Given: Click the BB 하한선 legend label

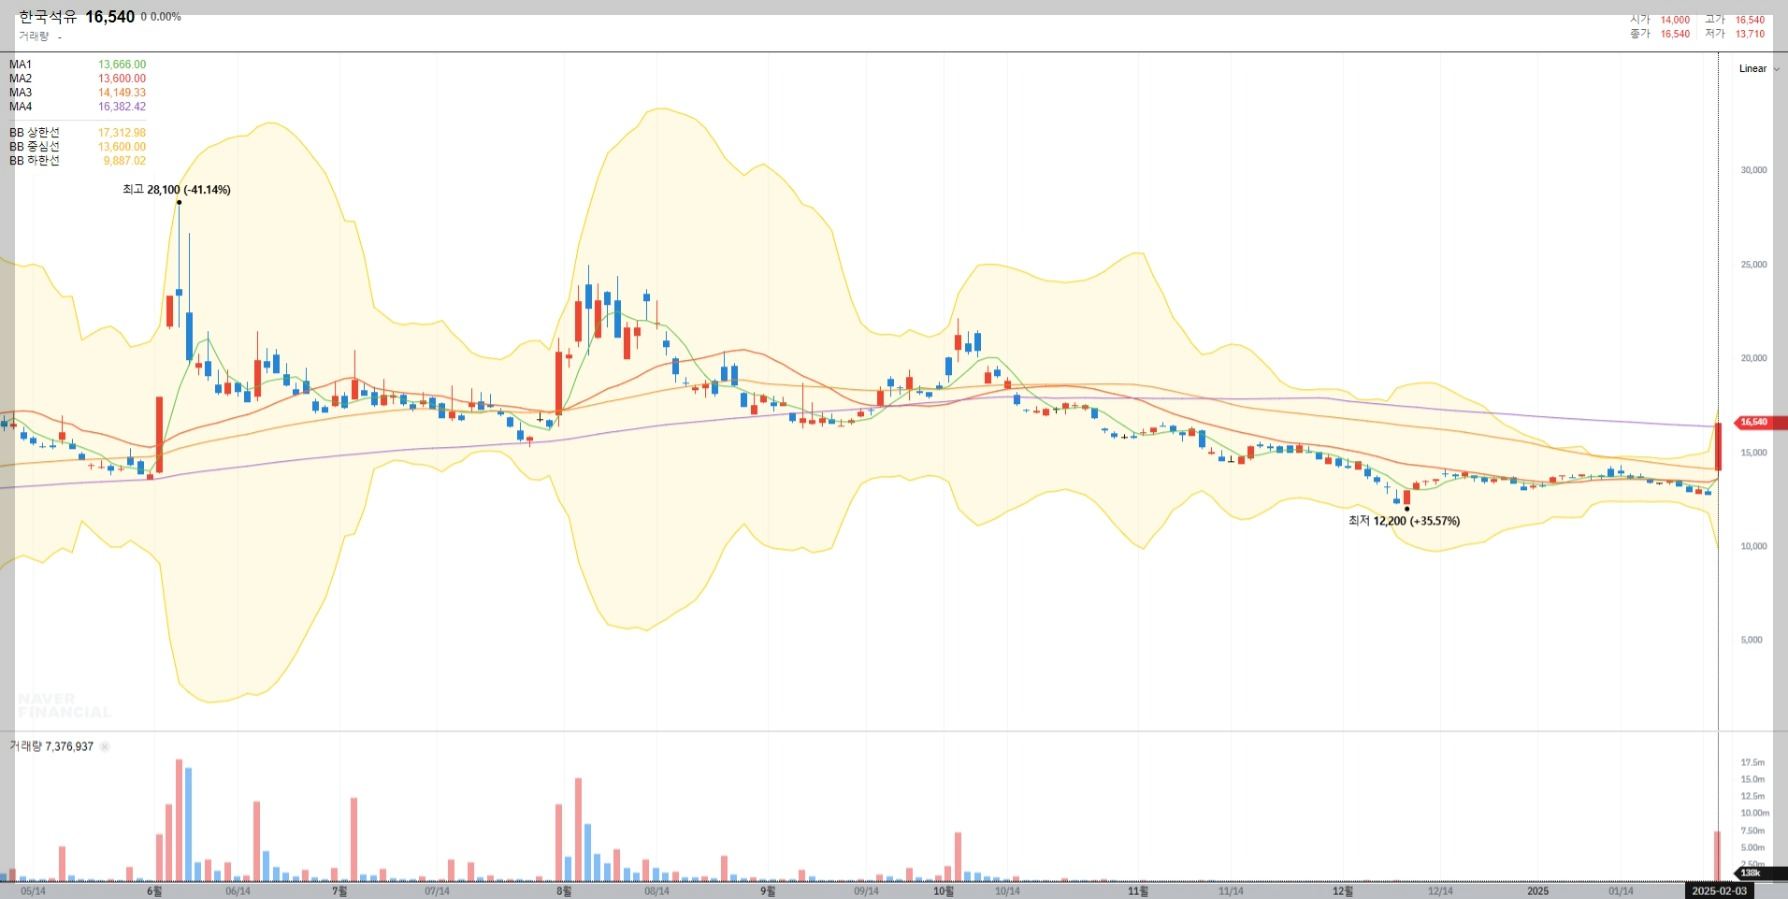Looking at the screenshot, I should (34, 160).
